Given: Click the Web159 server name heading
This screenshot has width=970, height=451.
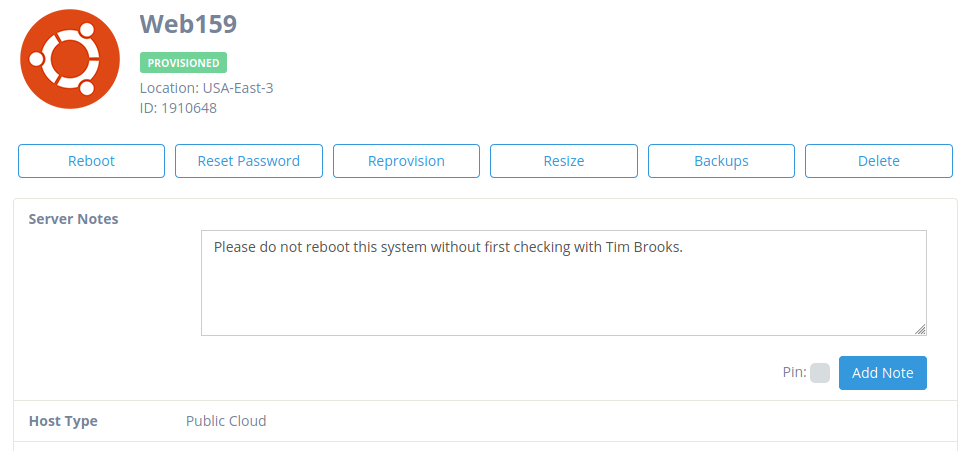Looking at the screenshot, I should click(189, 24).
